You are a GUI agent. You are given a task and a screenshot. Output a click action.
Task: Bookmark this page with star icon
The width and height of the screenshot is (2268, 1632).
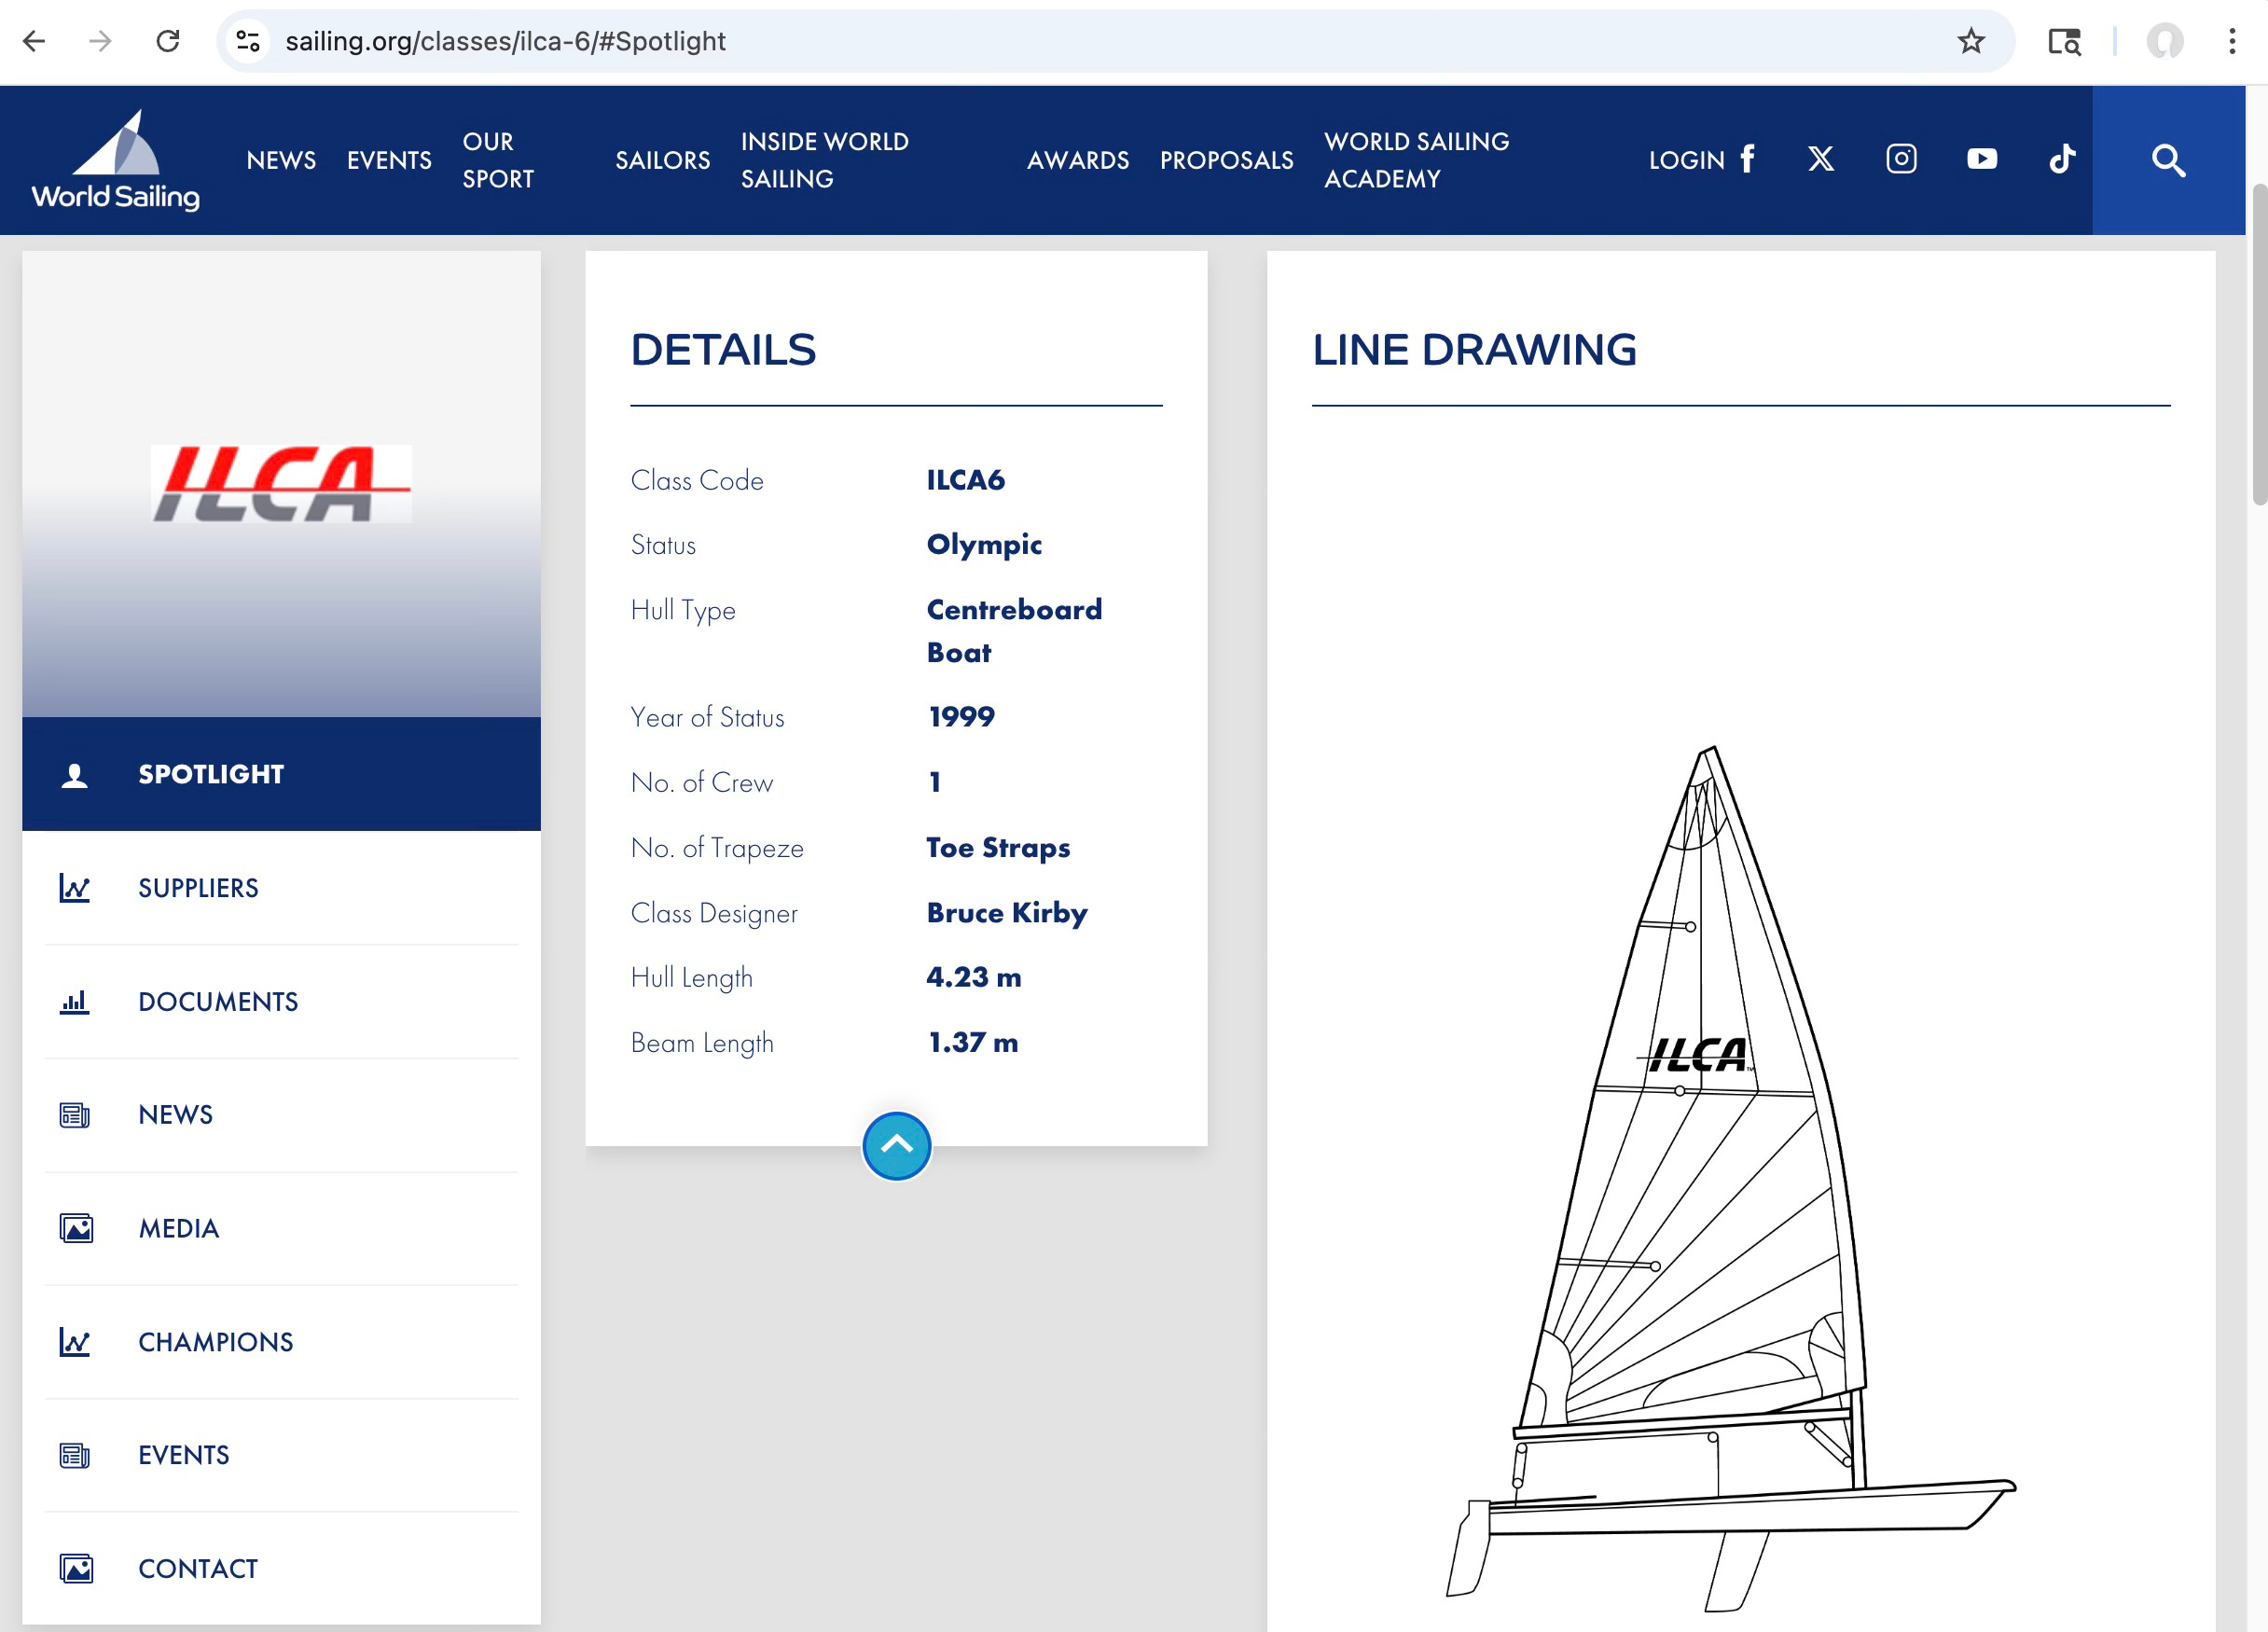tap(1970, 41)
